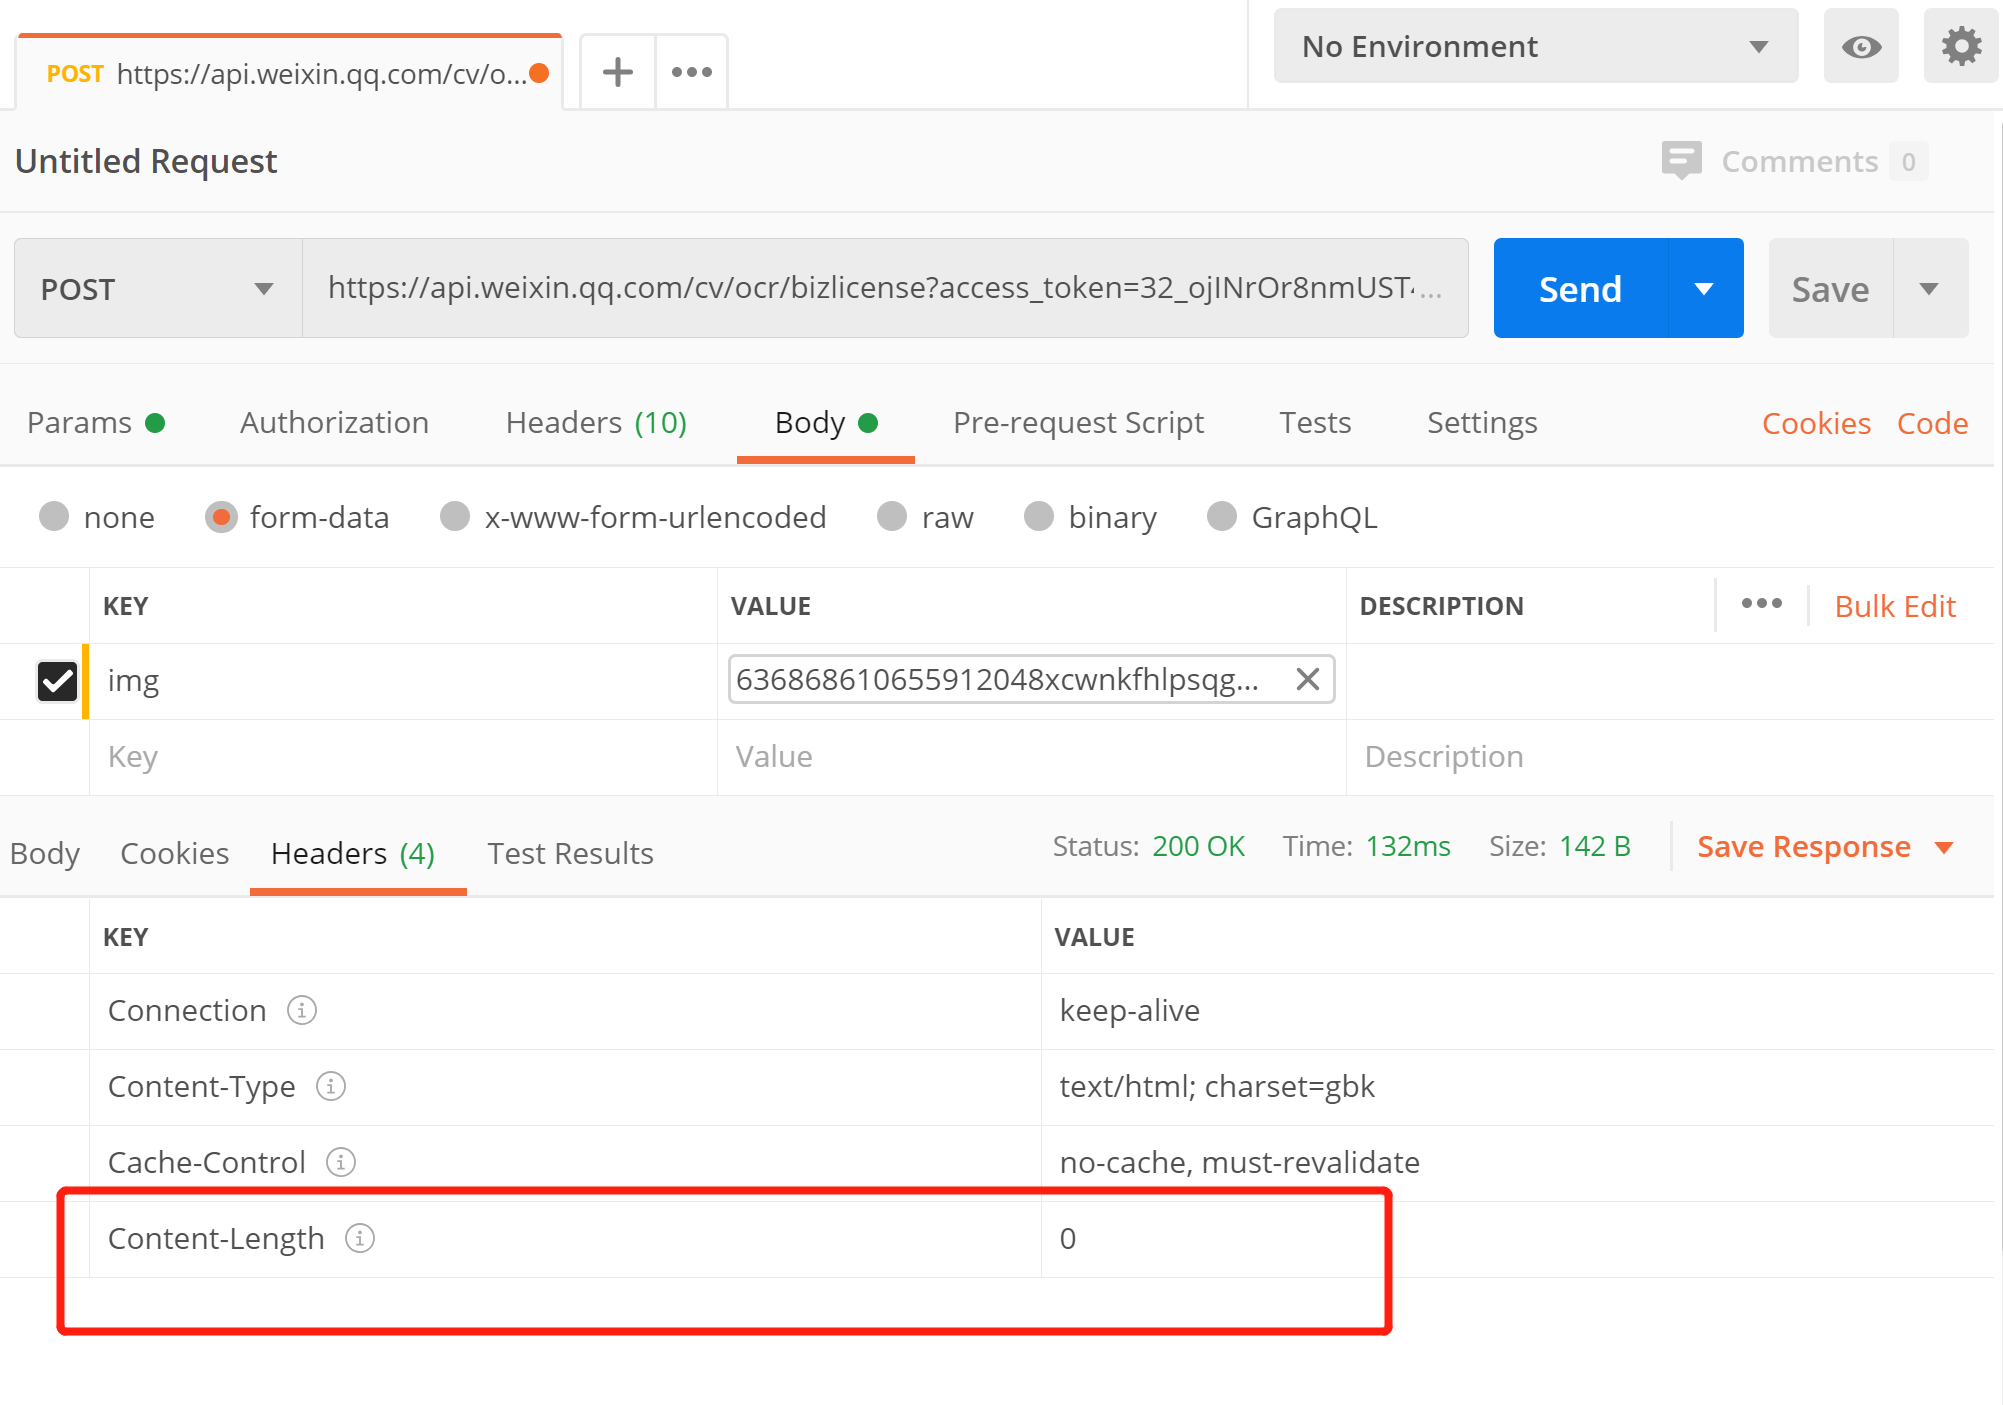Open the response Cookies tab
Viewport: 2003px width, 1405px height.
[174, 853]
